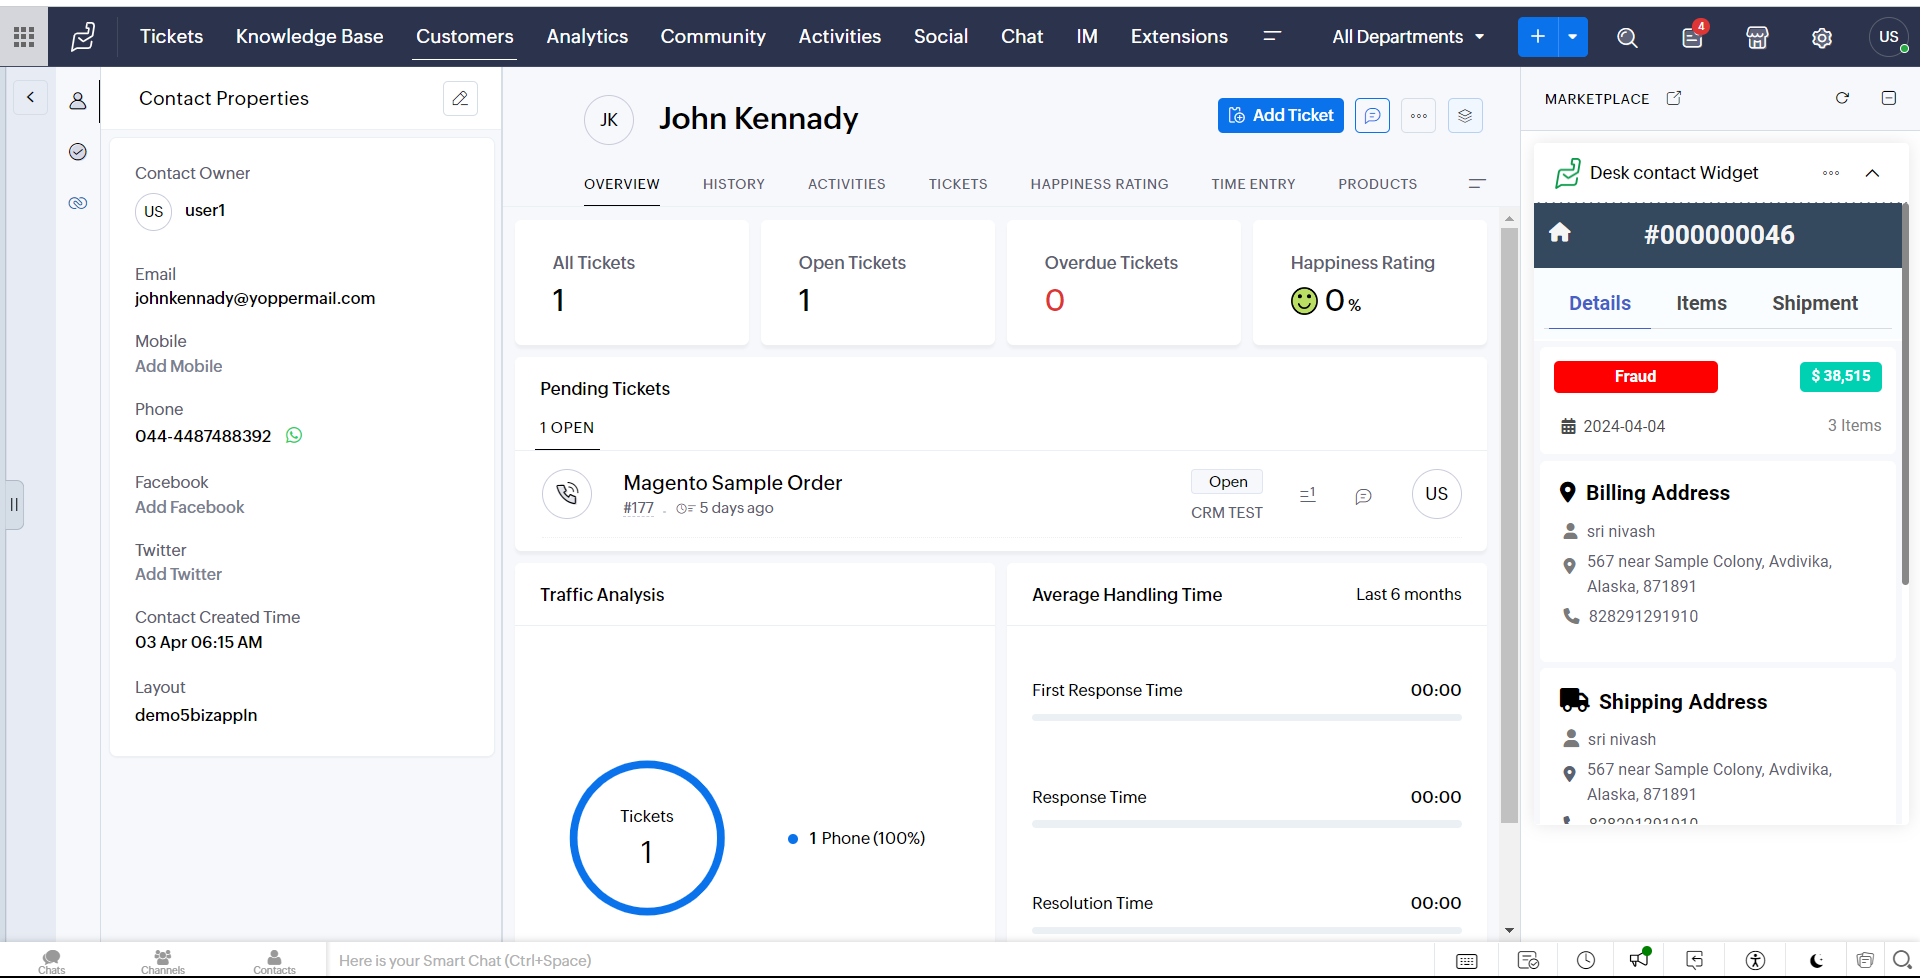The image size is (1920, 978).
Task: Toggle the left sidebar handle on the page edge
Action: pyautogui.click(x=14, y=504)
